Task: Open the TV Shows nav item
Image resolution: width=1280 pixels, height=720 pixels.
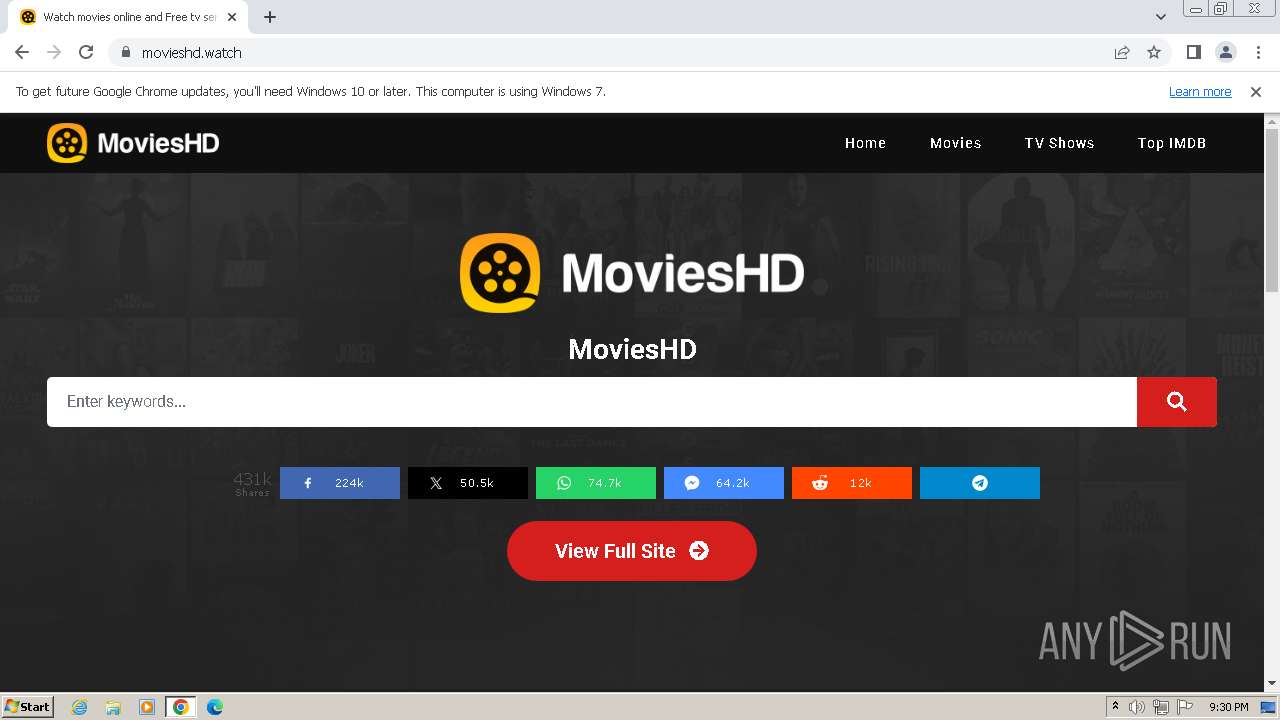Action: (x=1059, y=143)
